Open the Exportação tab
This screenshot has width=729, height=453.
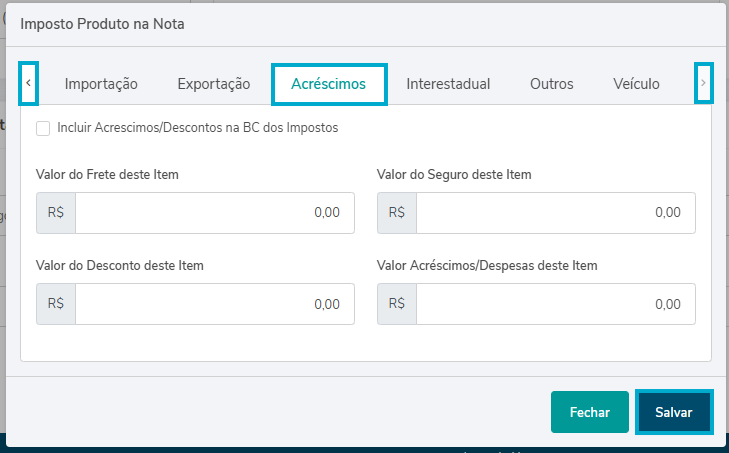213,84
